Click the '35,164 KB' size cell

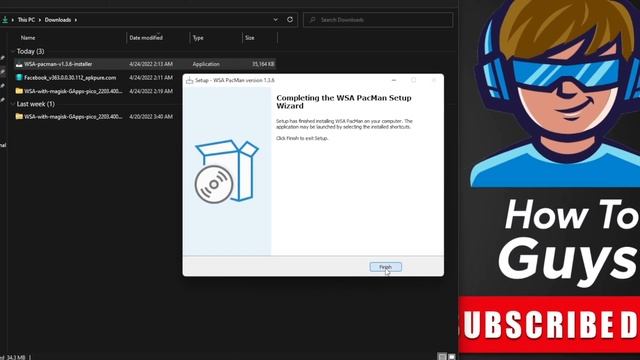263,64
